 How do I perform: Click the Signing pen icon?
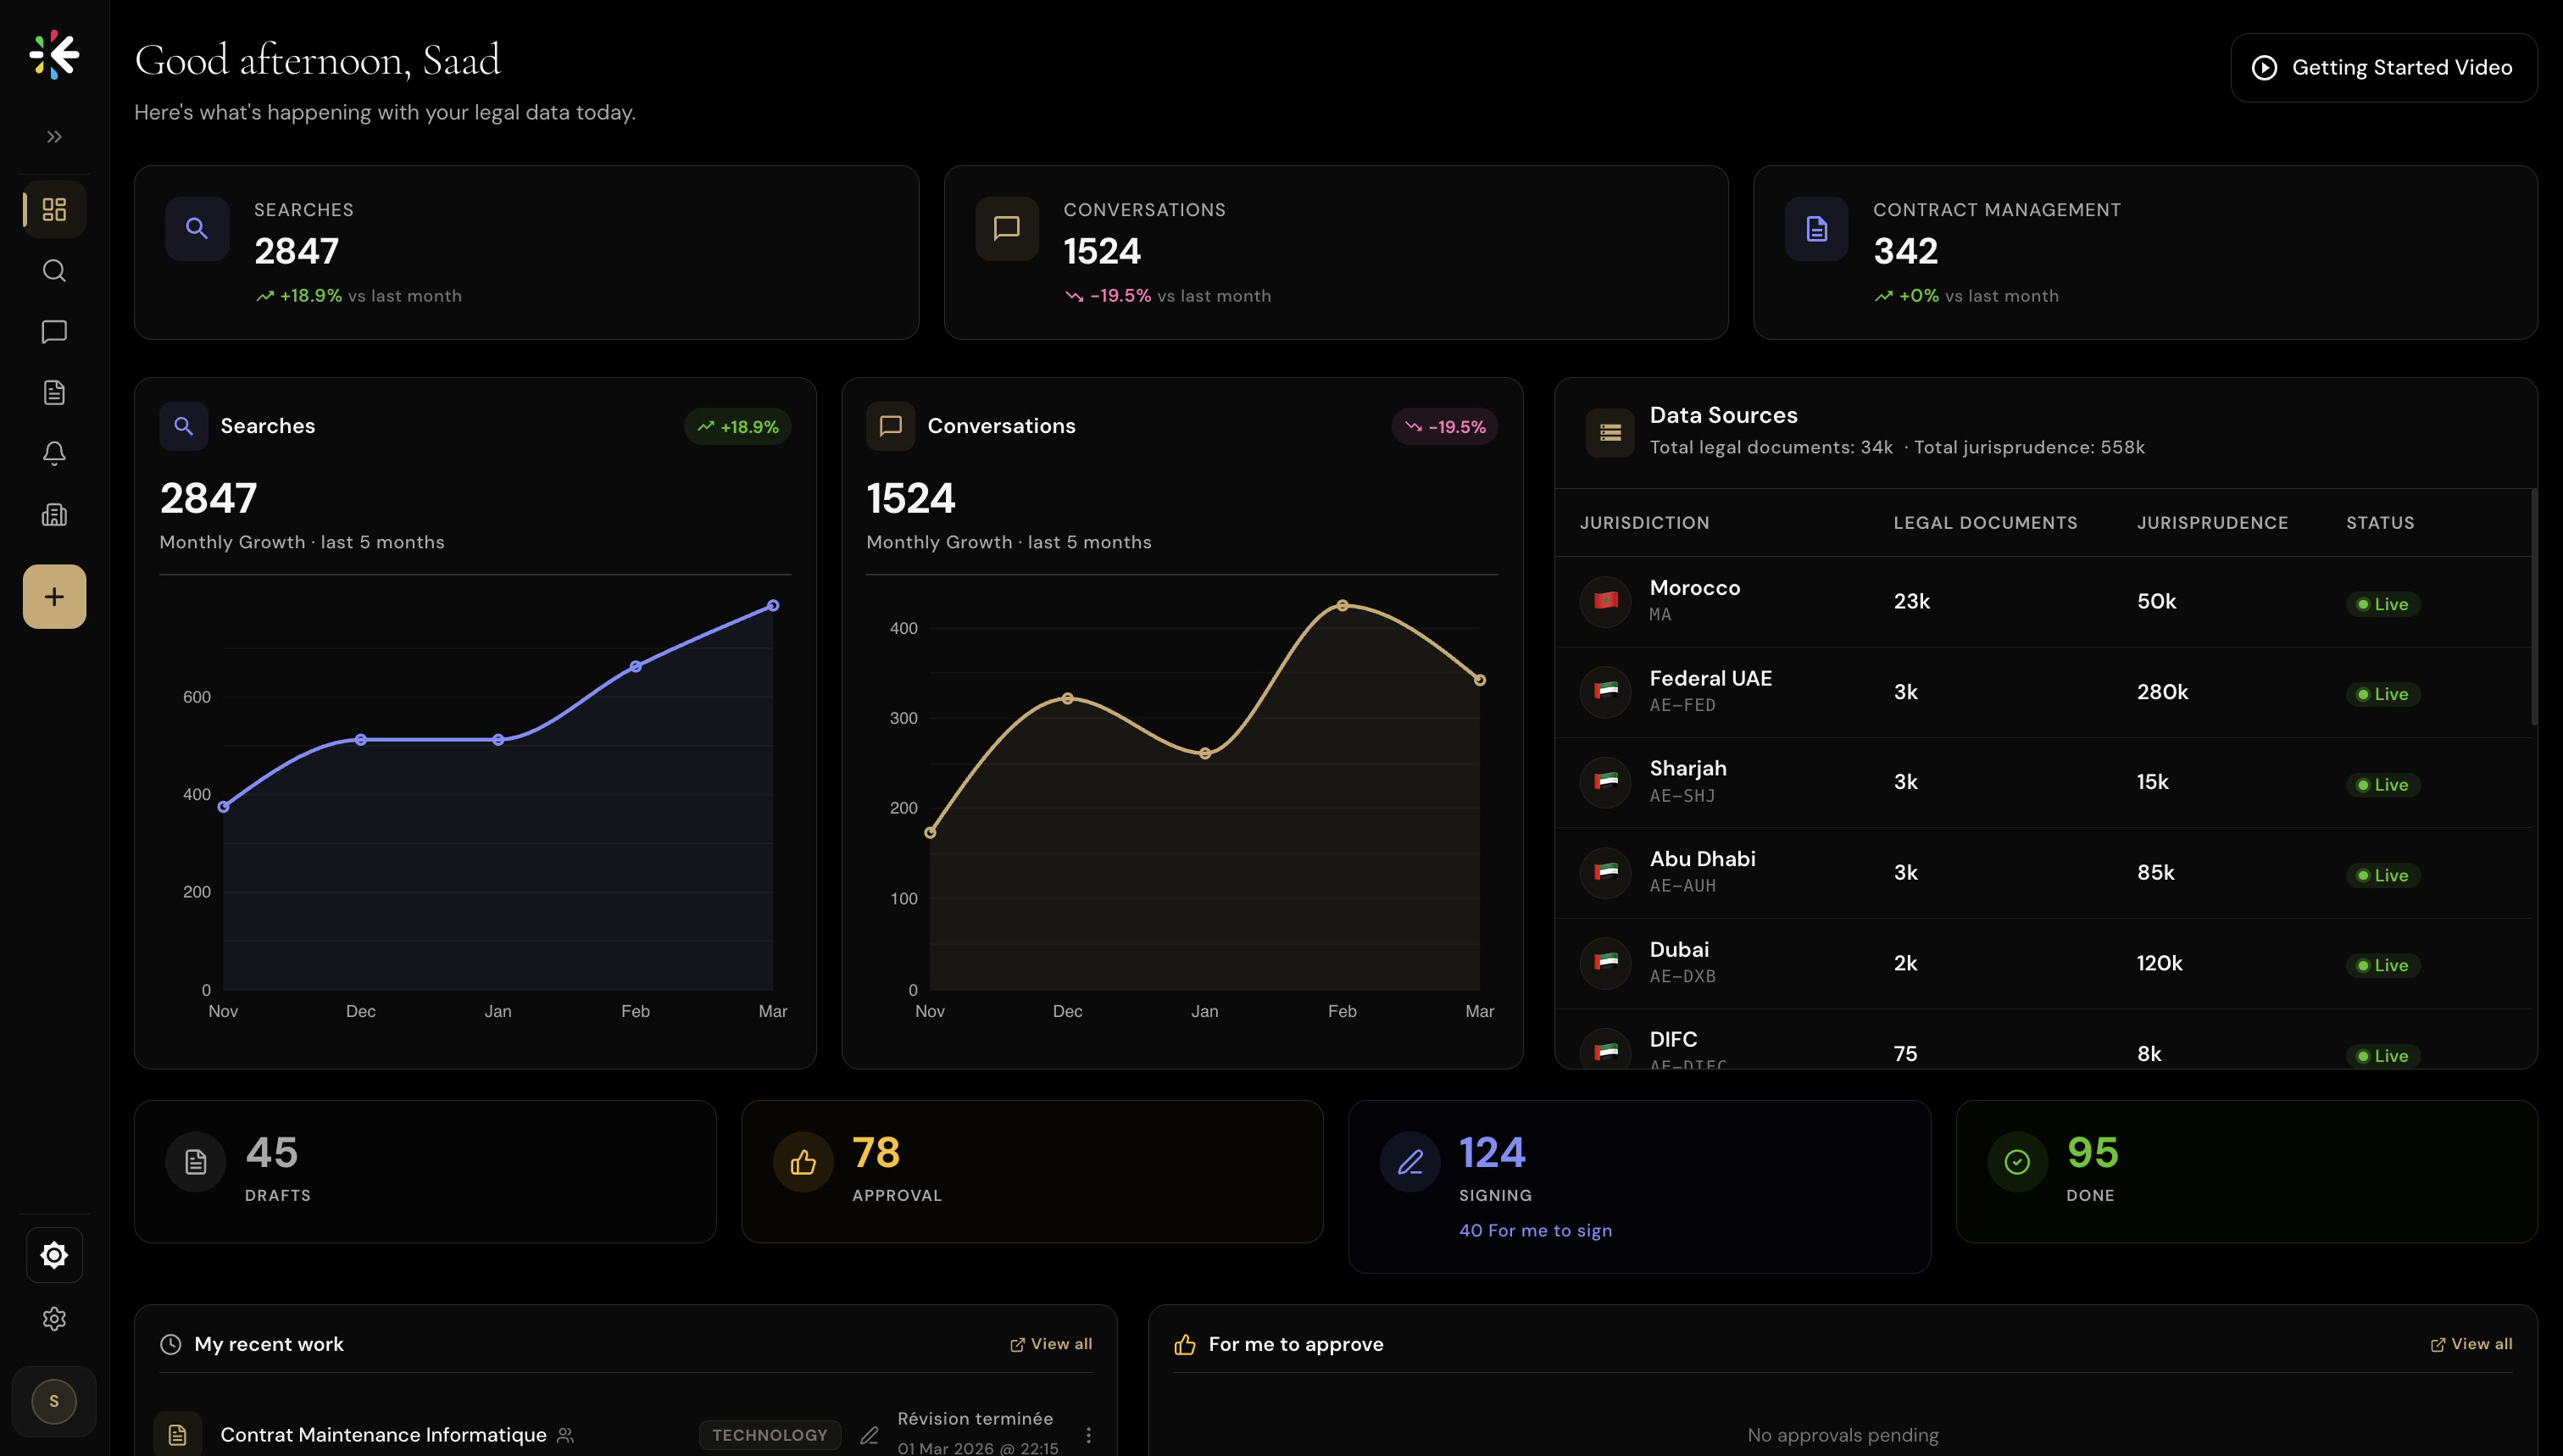tap(1410, 1162)
